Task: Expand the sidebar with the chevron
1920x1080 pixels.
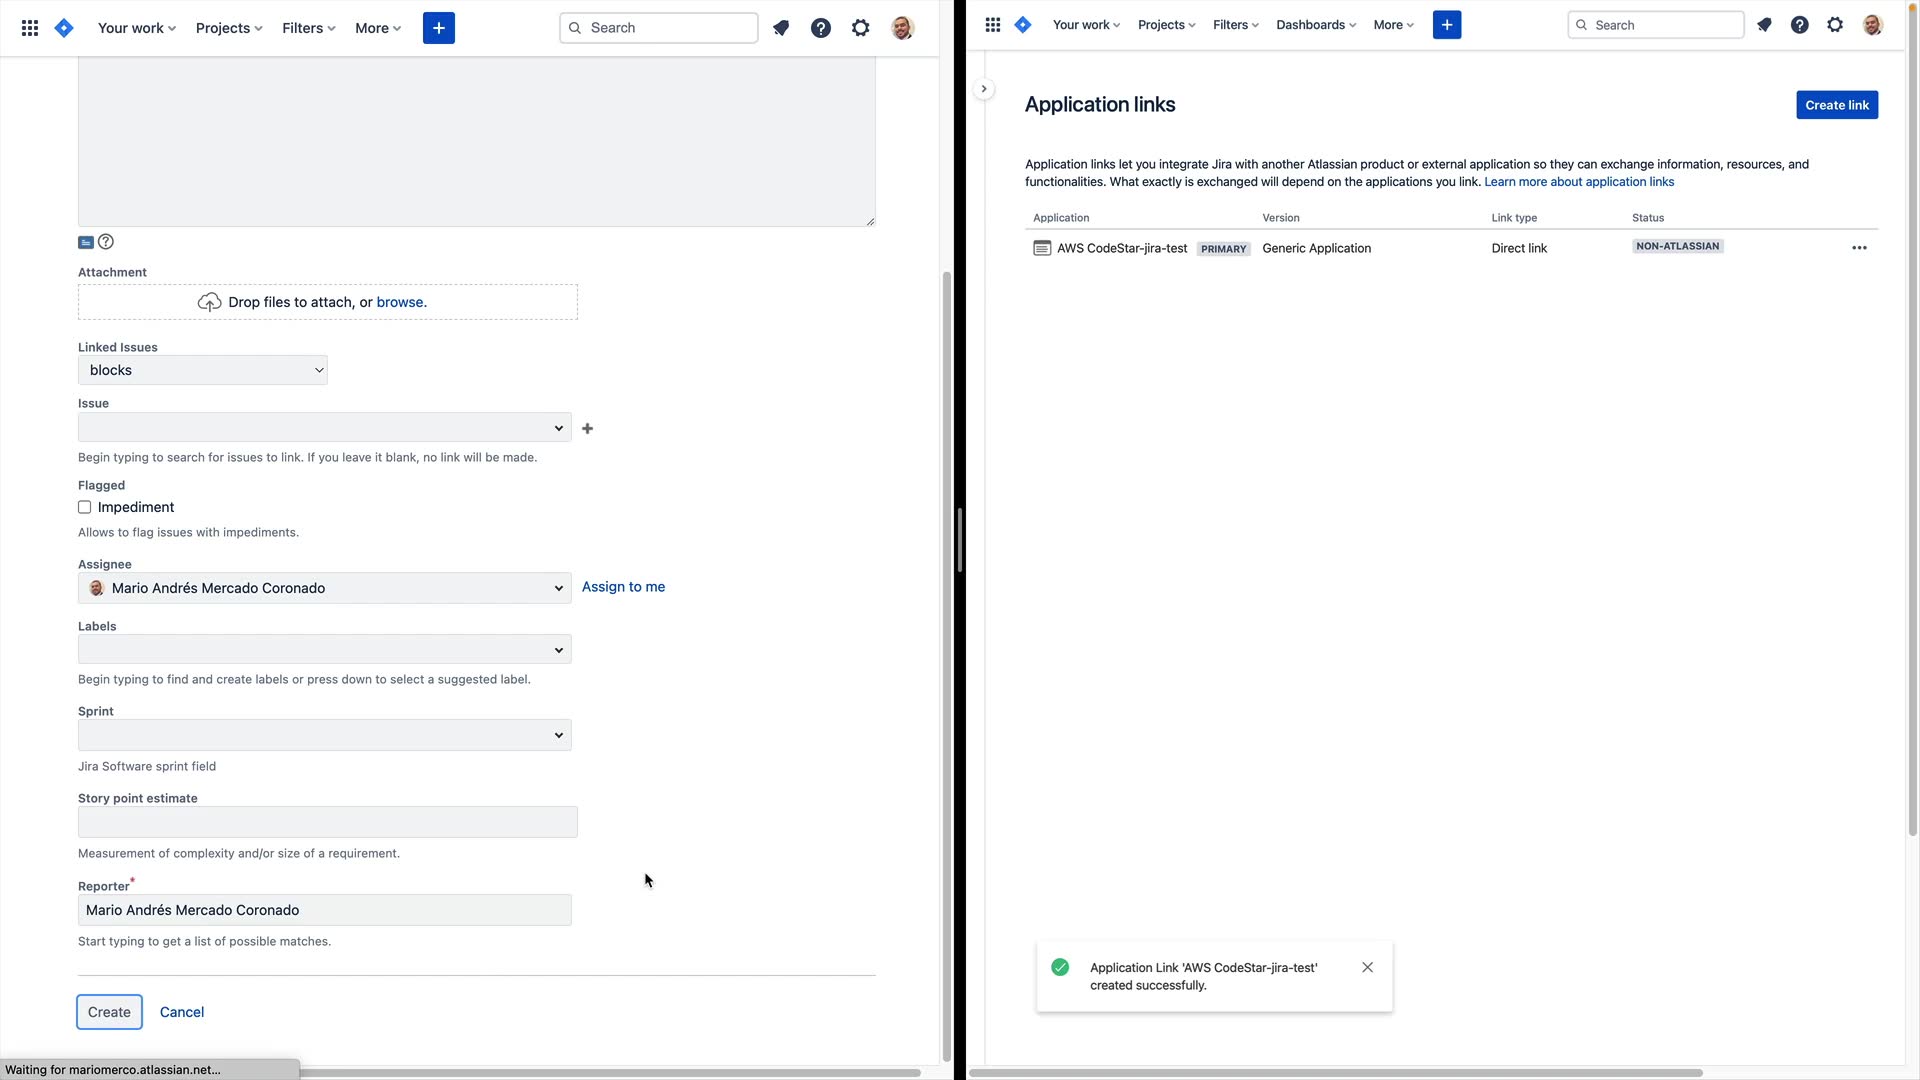Action: click(984, 89)
